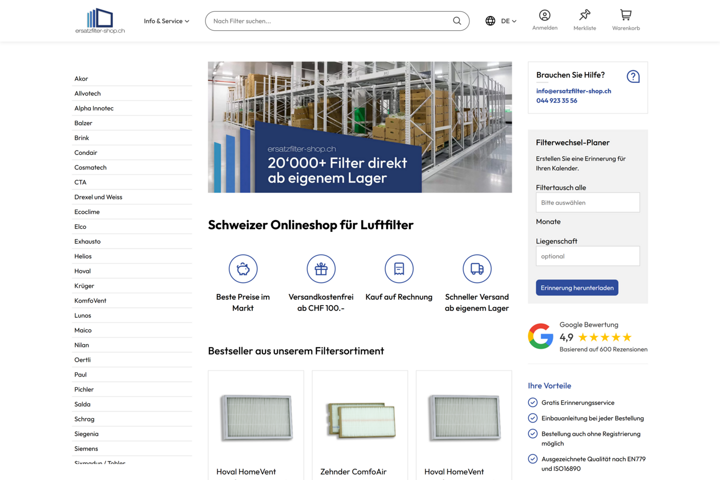
Task: Open the last Hoval HomeVent product image
Action: pyautogui.click(x=464, y=418)
